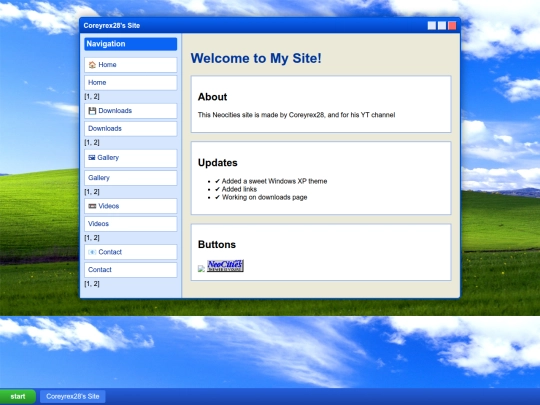The height and width of the screenshot is (405, 540).
Task: Open the plain Home link without icon
Action: pyautogui.click(x=131, y=83)
